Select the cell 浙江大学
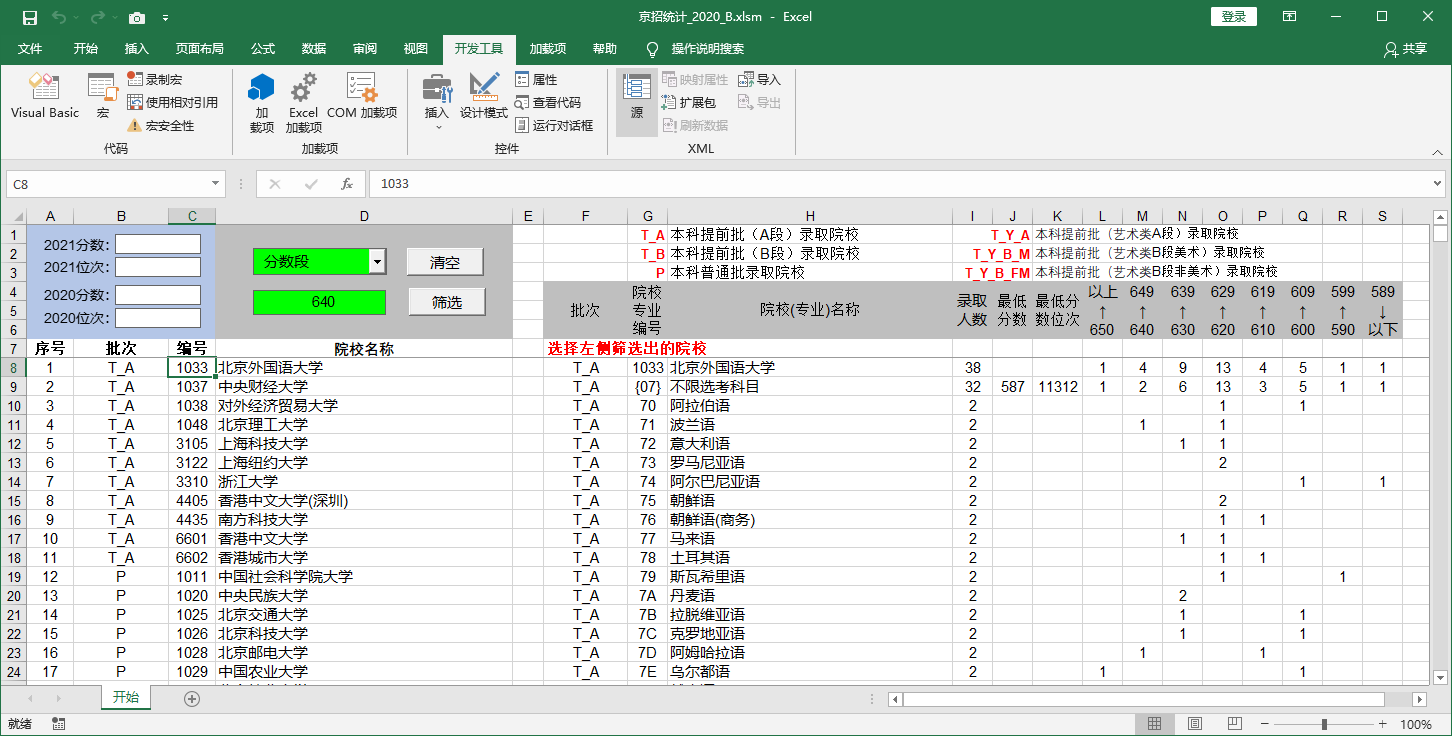 pyautogui.click(x=364, y=482)
